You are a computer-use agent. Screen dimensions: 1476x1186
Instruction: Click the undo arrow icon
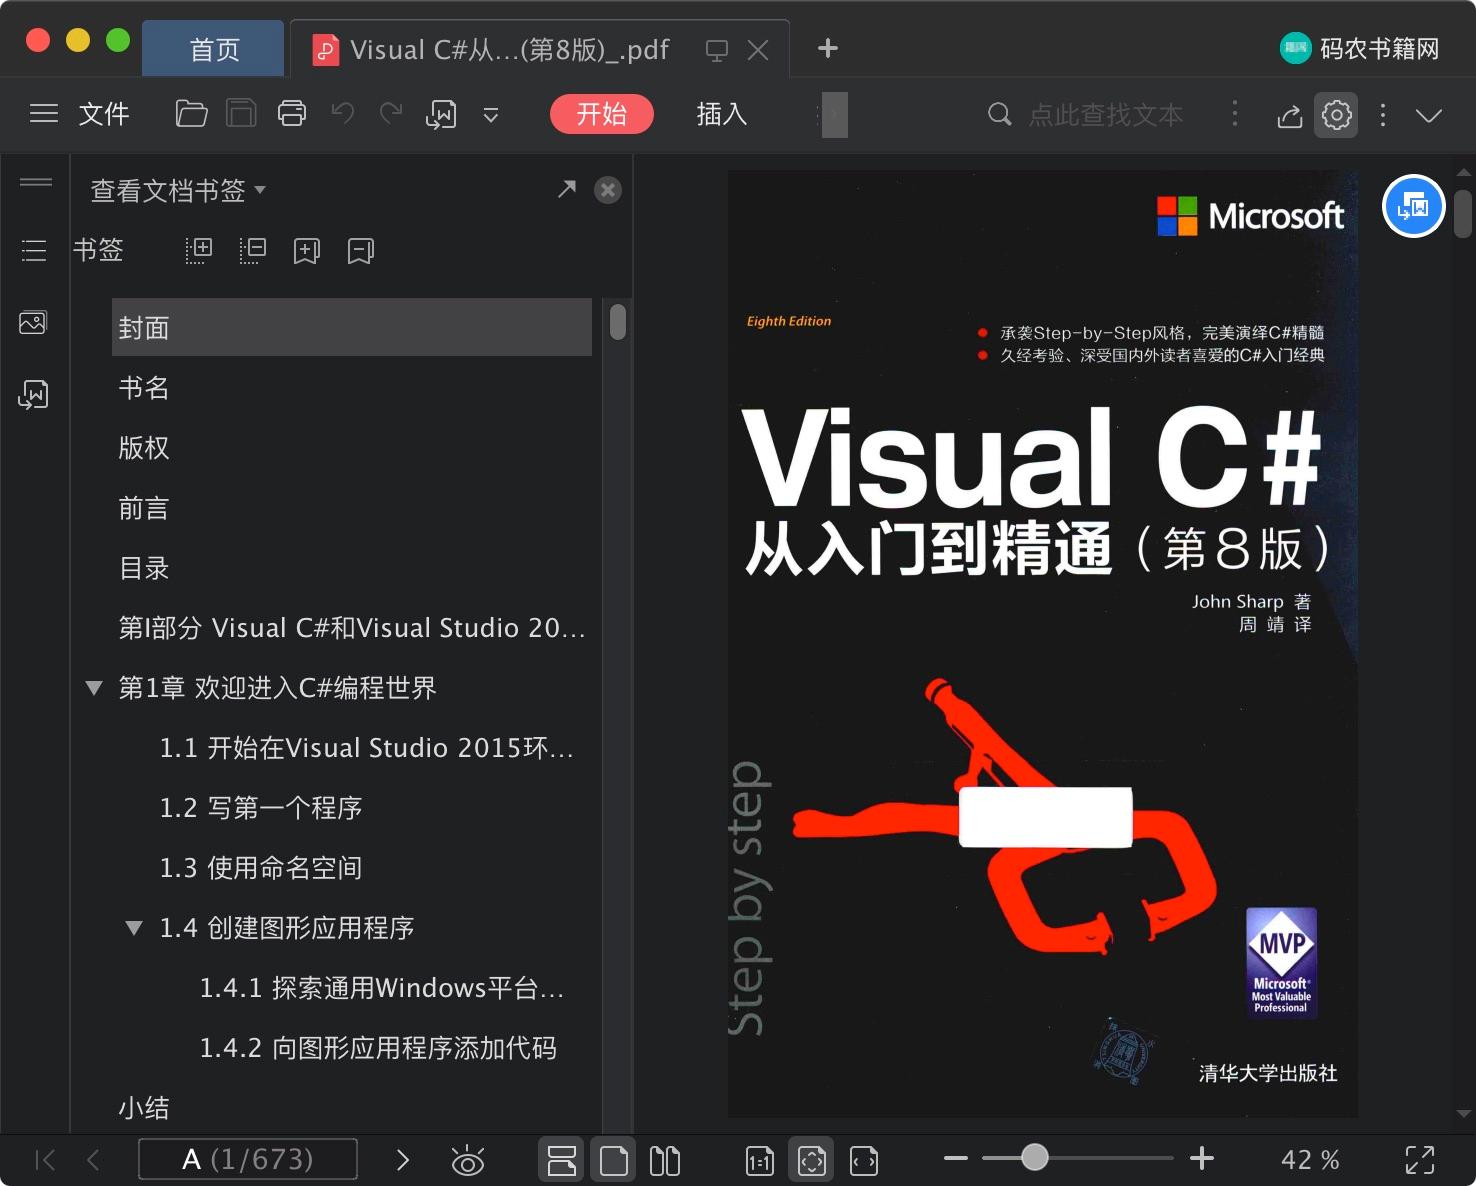[x=343, y=114]
